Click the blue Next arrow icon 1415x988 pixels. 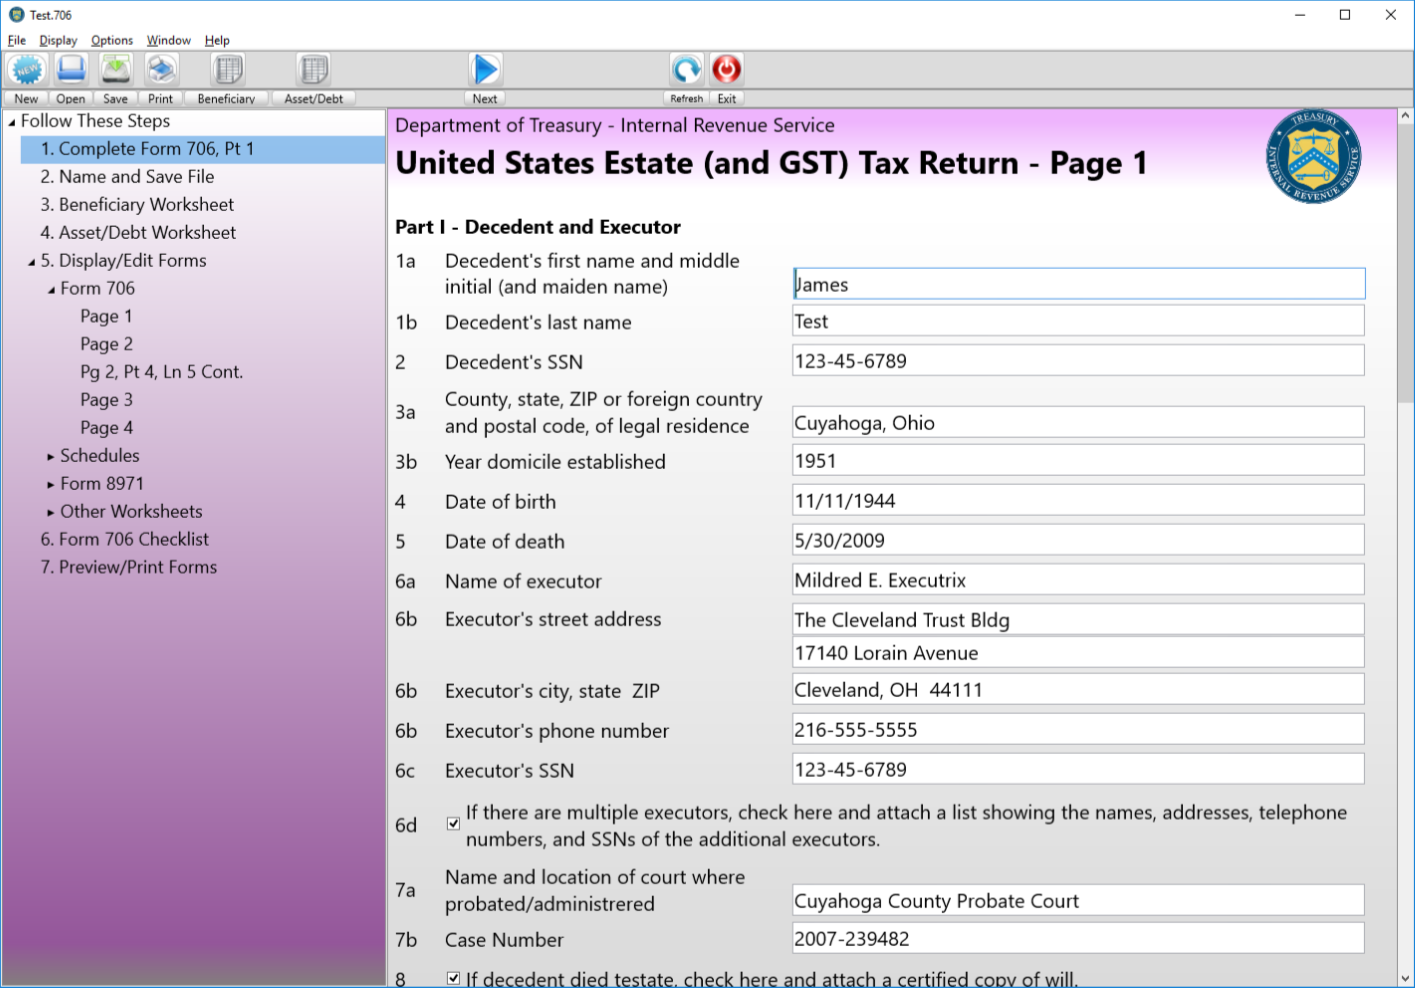coord(485,69)
